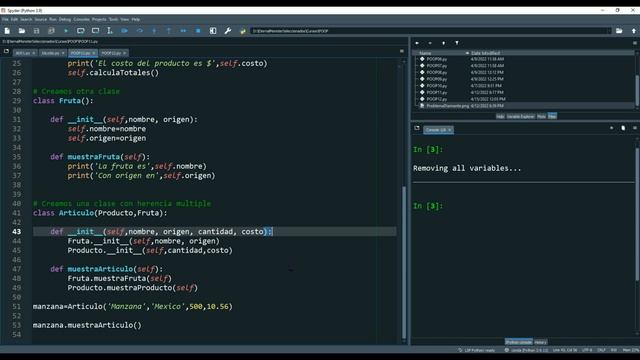Open the Source menu
The image size is (640, 360).
click(40, 19)
